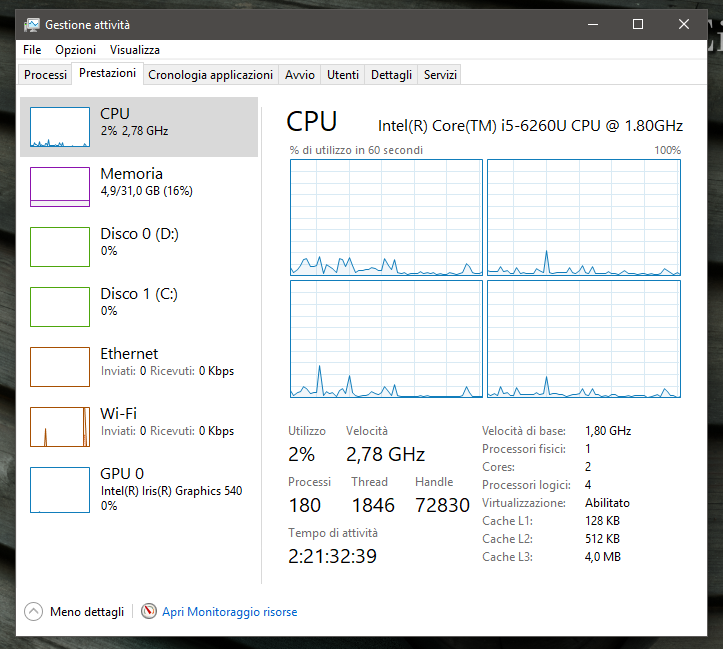This screenshot has height=649, width=723.
Task: Open the File menu
Action: tap(32, 50)
